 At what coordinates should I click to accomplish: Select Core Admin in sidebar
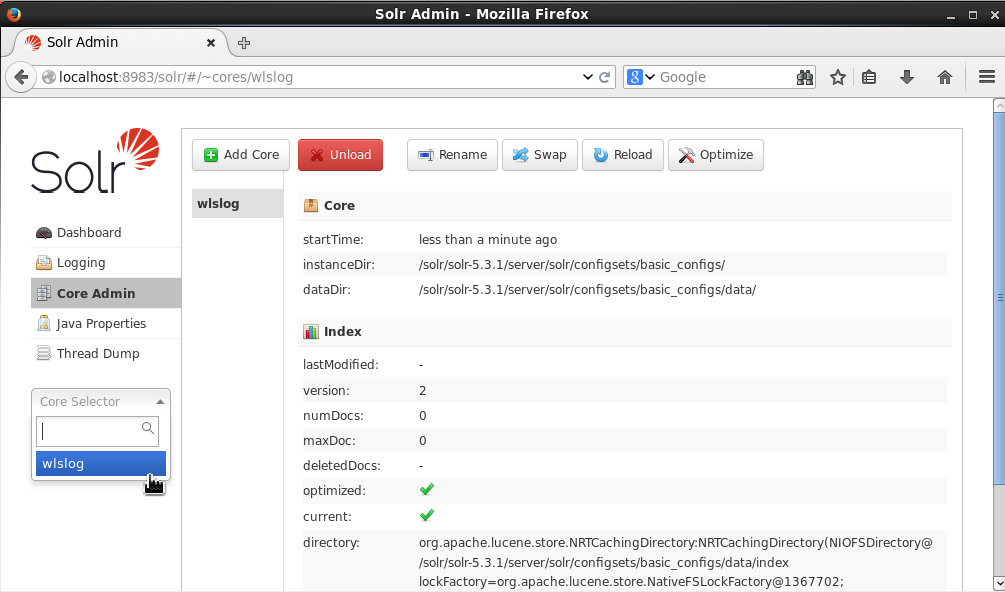click(x=106, y=293)
